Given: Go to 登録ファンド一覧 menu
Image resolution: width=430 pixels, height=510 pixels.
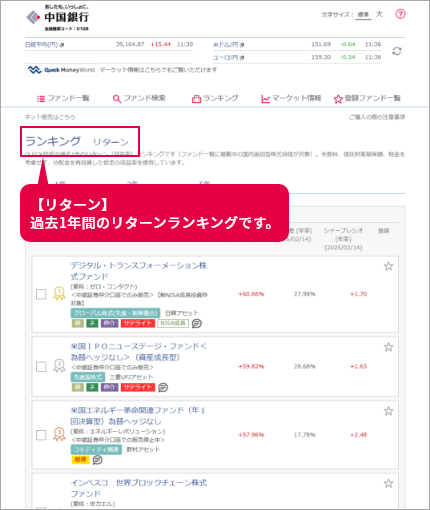Looking at the screenshot, I should pos(367,98).
